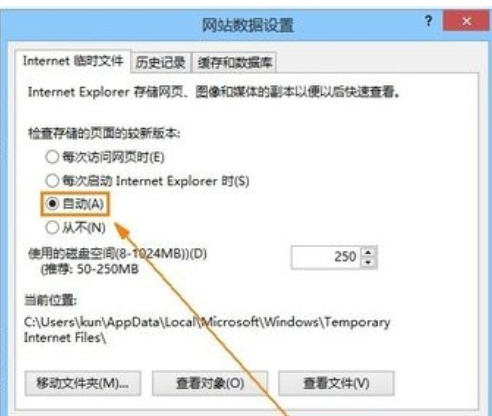Click the disk space field showing 250
Screen dimensions: 492x416
point(326,257)
